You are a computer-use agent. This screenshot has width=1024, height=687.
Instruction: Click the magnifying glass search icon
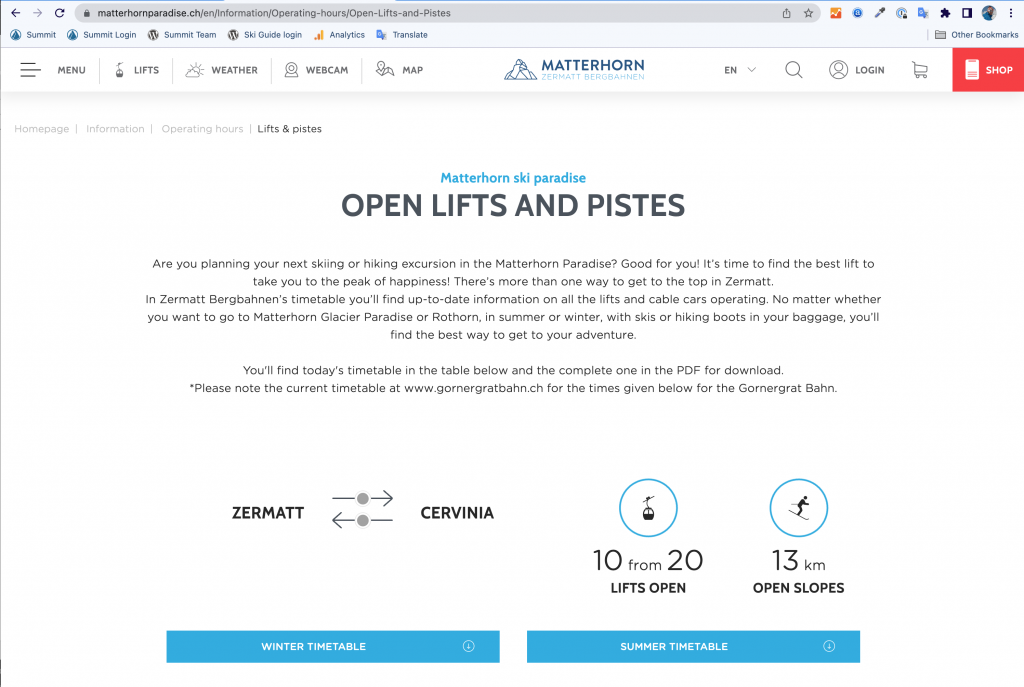[793, 70]
